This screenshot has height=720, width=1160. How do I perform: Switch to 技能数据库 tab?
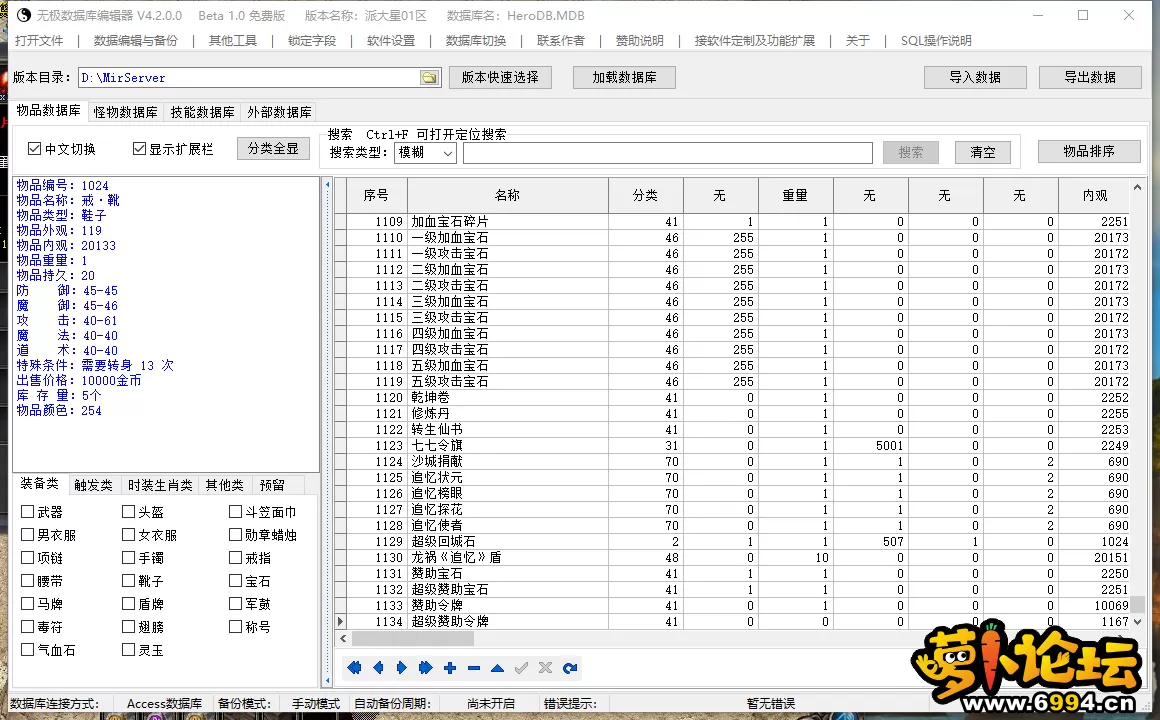click(202, 112)
